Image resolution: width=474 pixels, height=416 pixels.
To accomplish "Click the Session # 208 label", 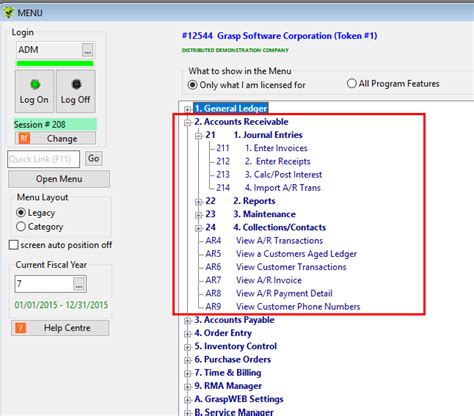I will (x=55, y=124).
